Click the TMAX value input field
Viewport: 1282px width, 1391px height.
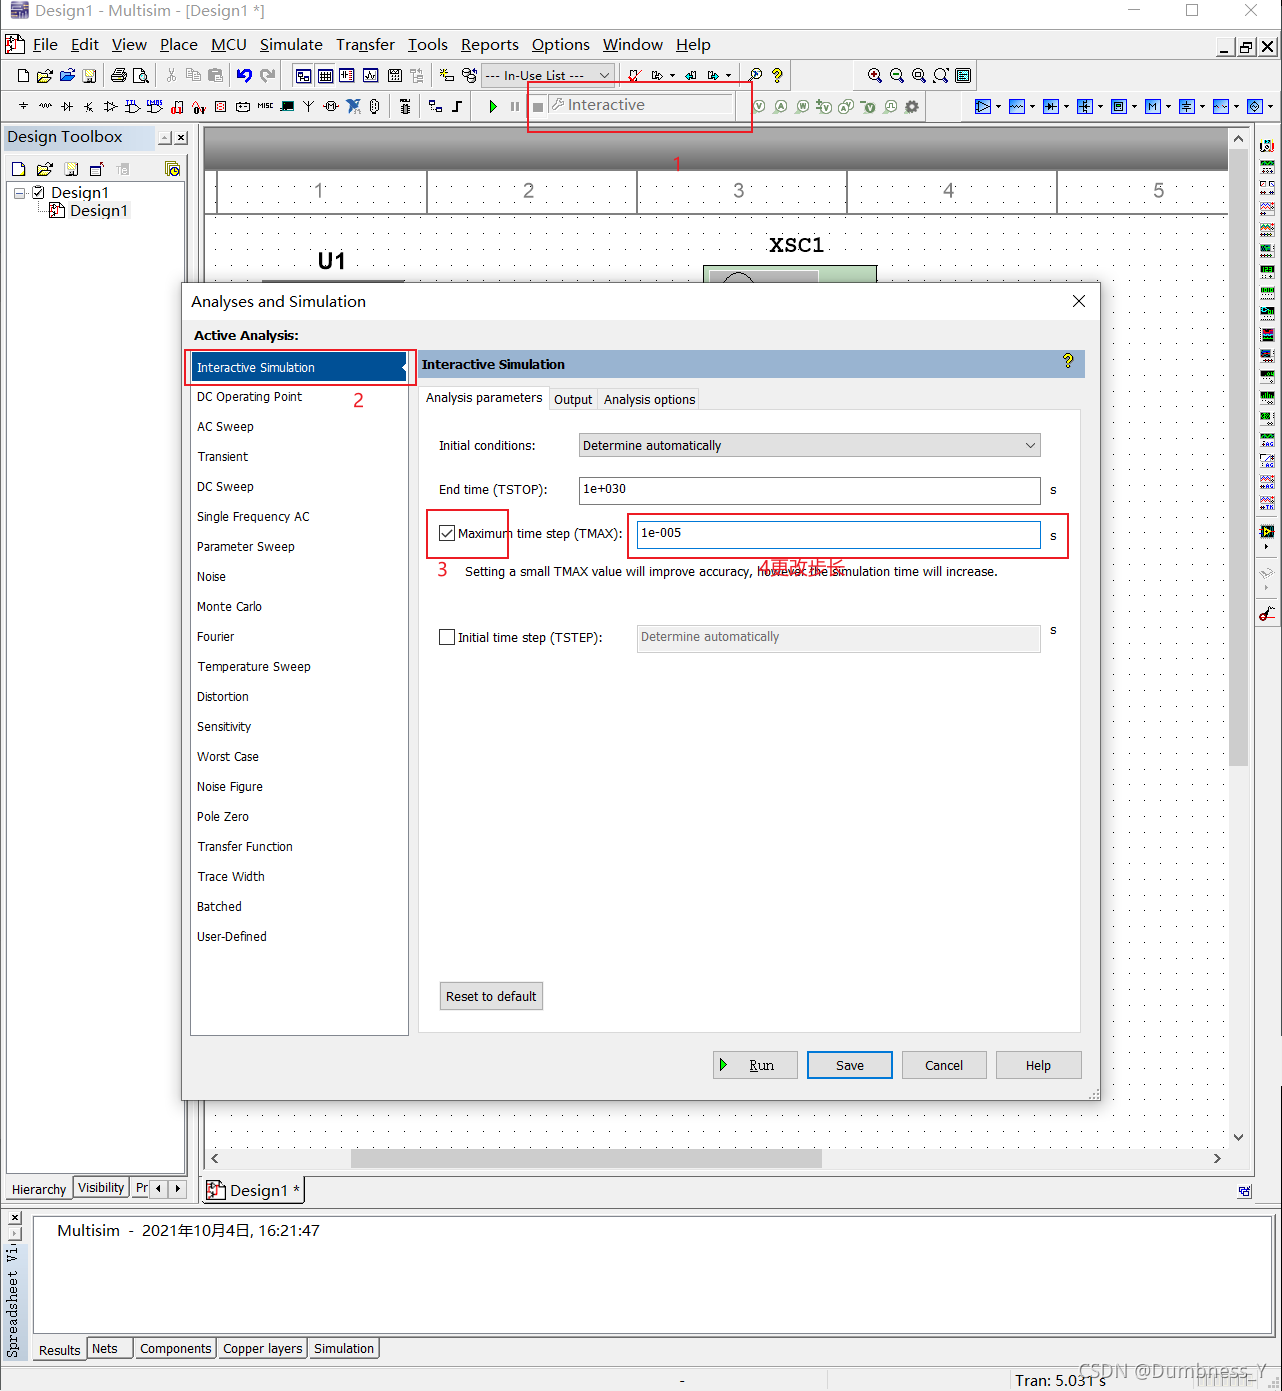point(839,534)
